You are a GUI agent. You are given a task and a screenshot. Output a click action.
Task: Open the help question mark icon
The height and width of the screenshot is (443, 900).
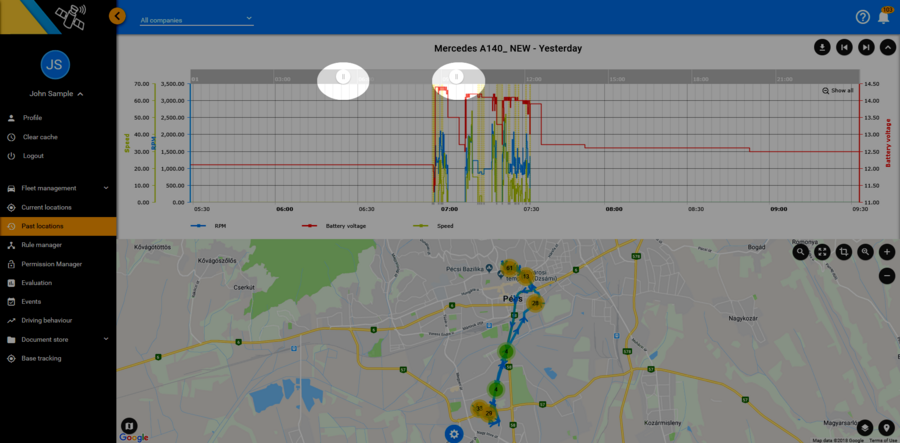pos(862,17)
